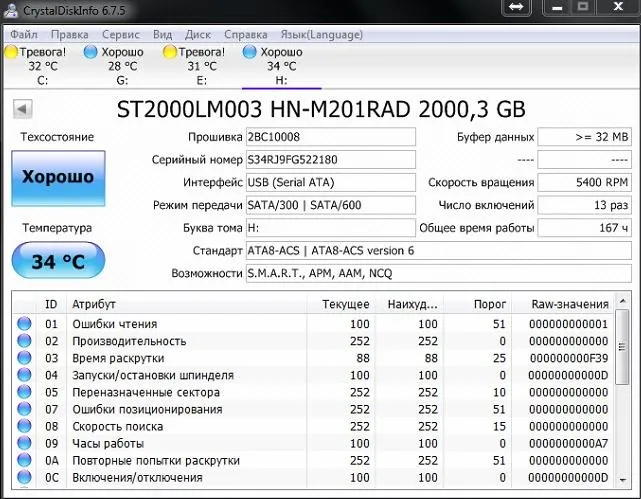Viewport: 641px width, 499px height.
Task: Click the Возможности field S.M.A.R.T., APM
Action: pos(439,273)
